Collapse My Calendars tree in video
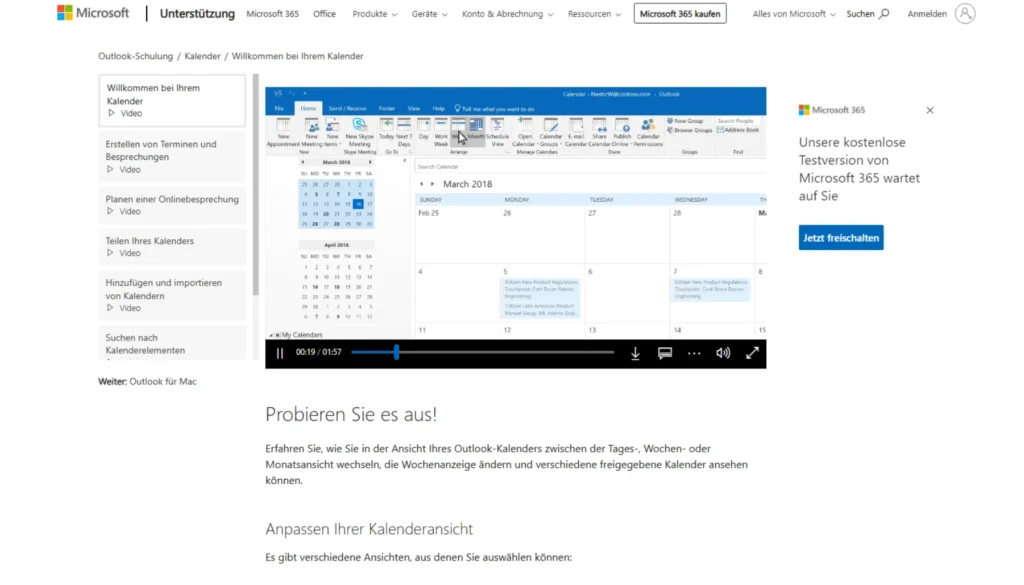This screenshot has width=1024, height=585. tap(271, 335)
